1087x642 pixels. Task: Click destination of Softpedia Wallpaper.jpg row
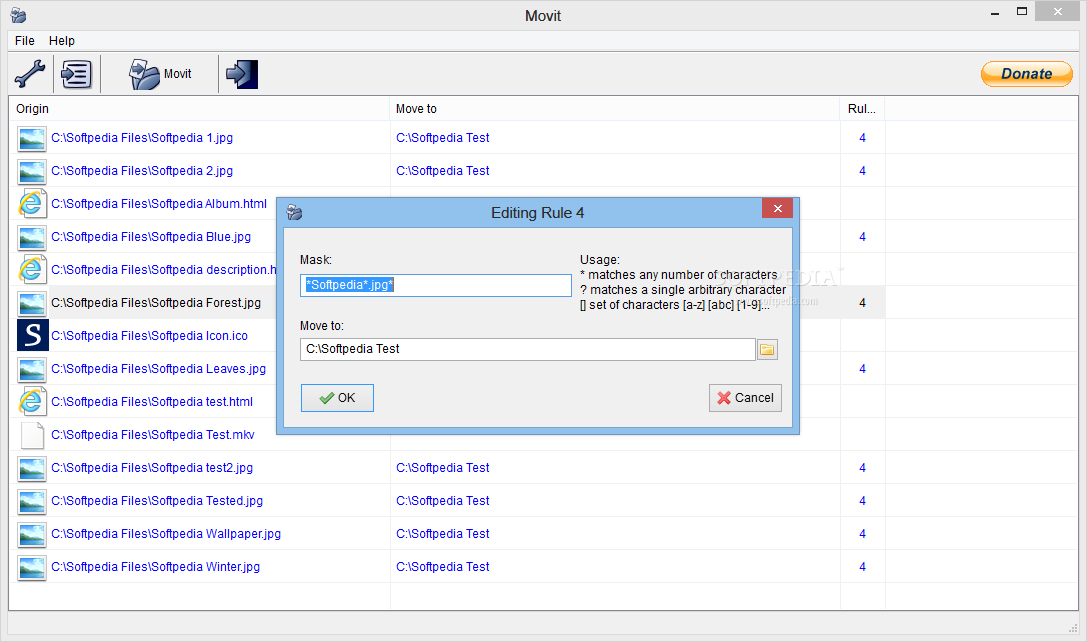coord(442,534)
